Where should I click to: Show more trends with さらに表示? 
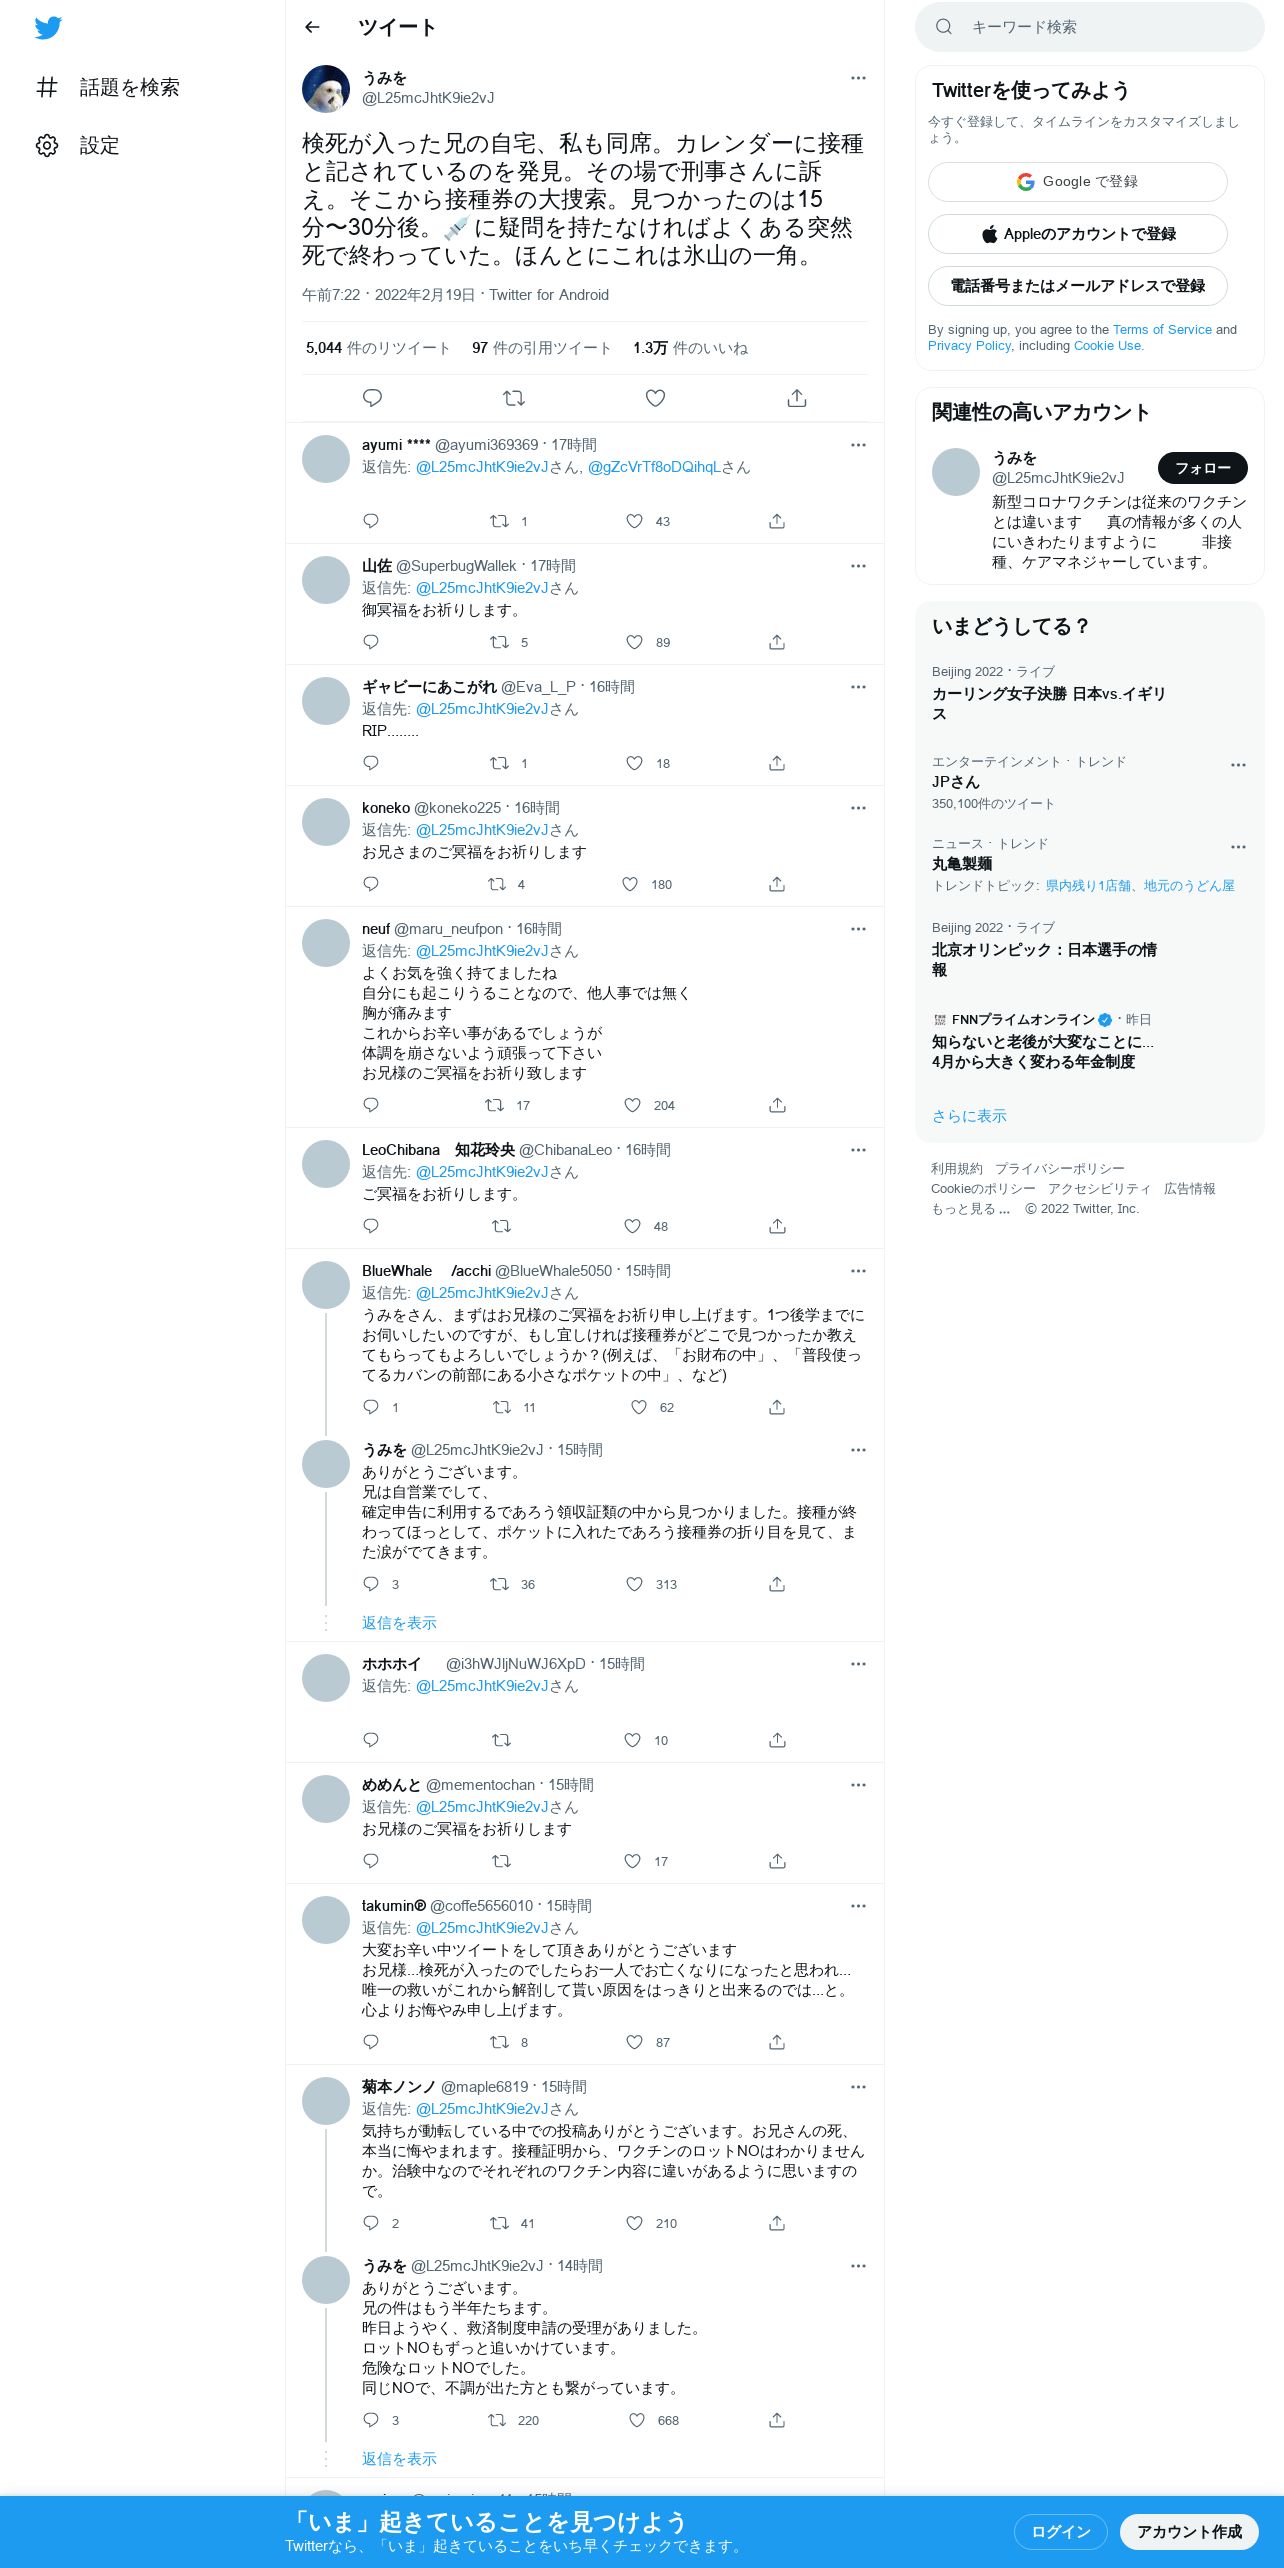969,1116
